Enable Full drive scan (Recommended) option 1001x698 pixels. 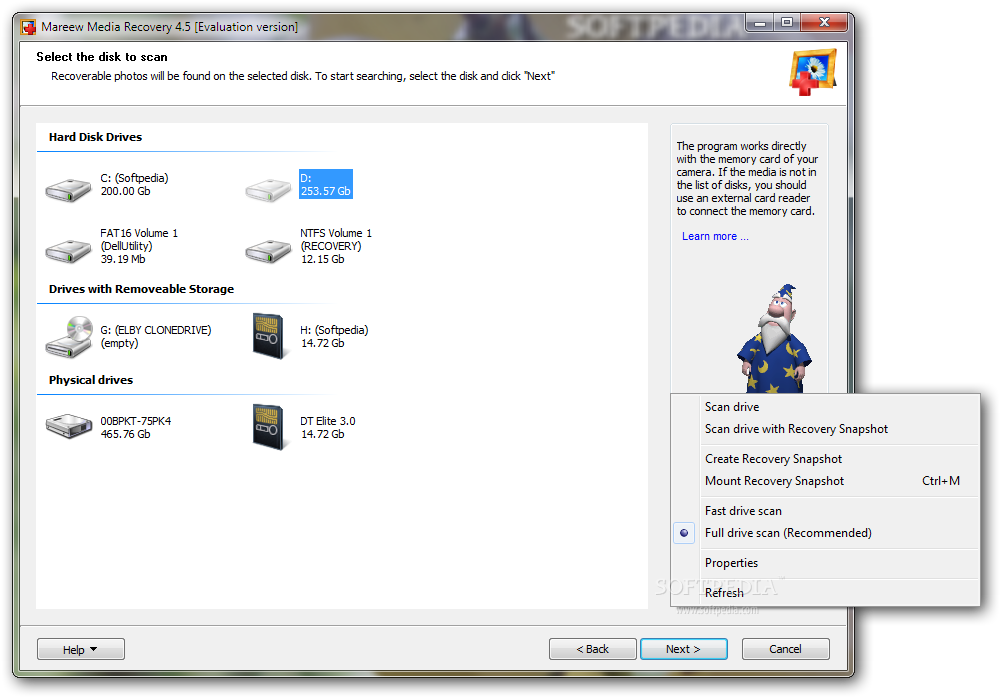788,533
